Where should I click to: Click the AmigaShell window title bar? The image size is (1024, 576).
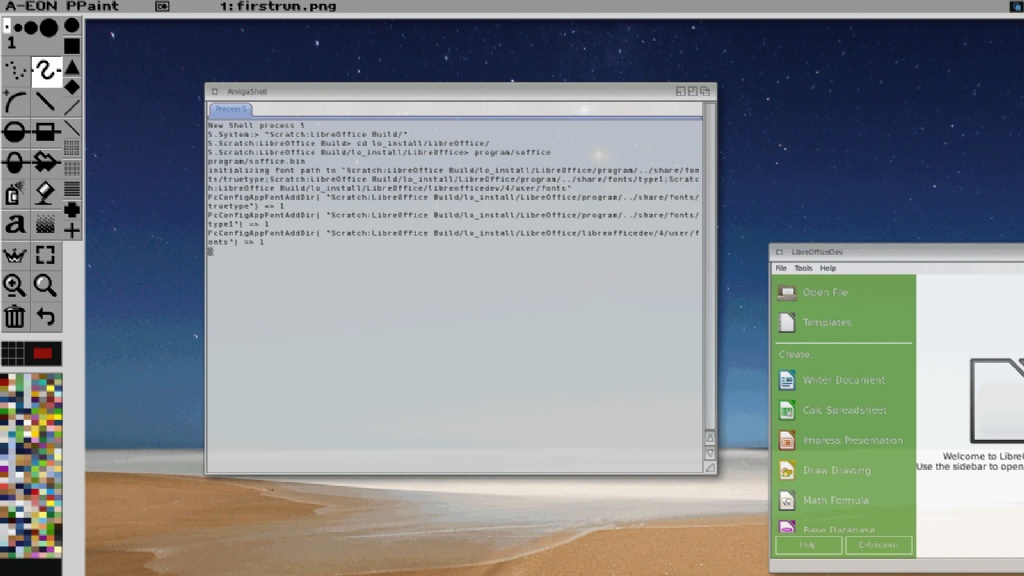[461, 91]
